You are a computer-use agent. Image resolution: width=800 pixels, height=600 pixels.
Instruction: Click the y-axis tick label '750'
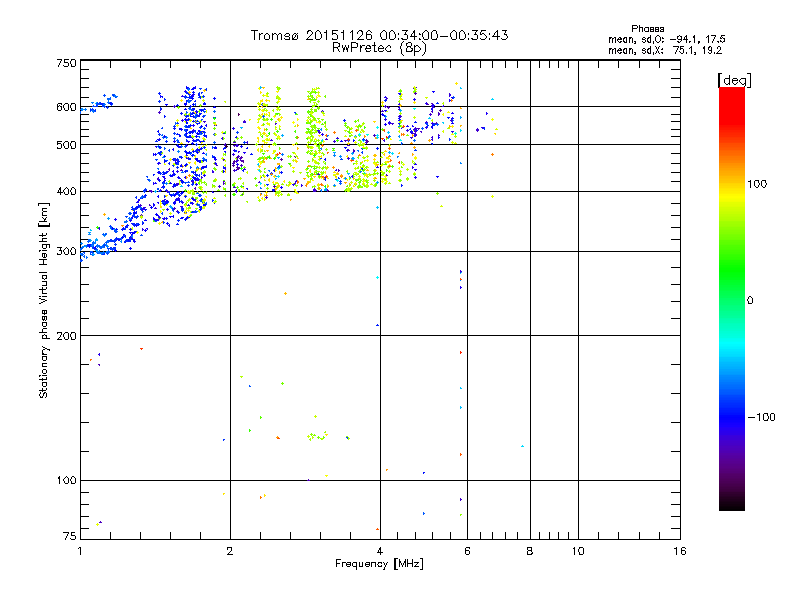(66, 64)
